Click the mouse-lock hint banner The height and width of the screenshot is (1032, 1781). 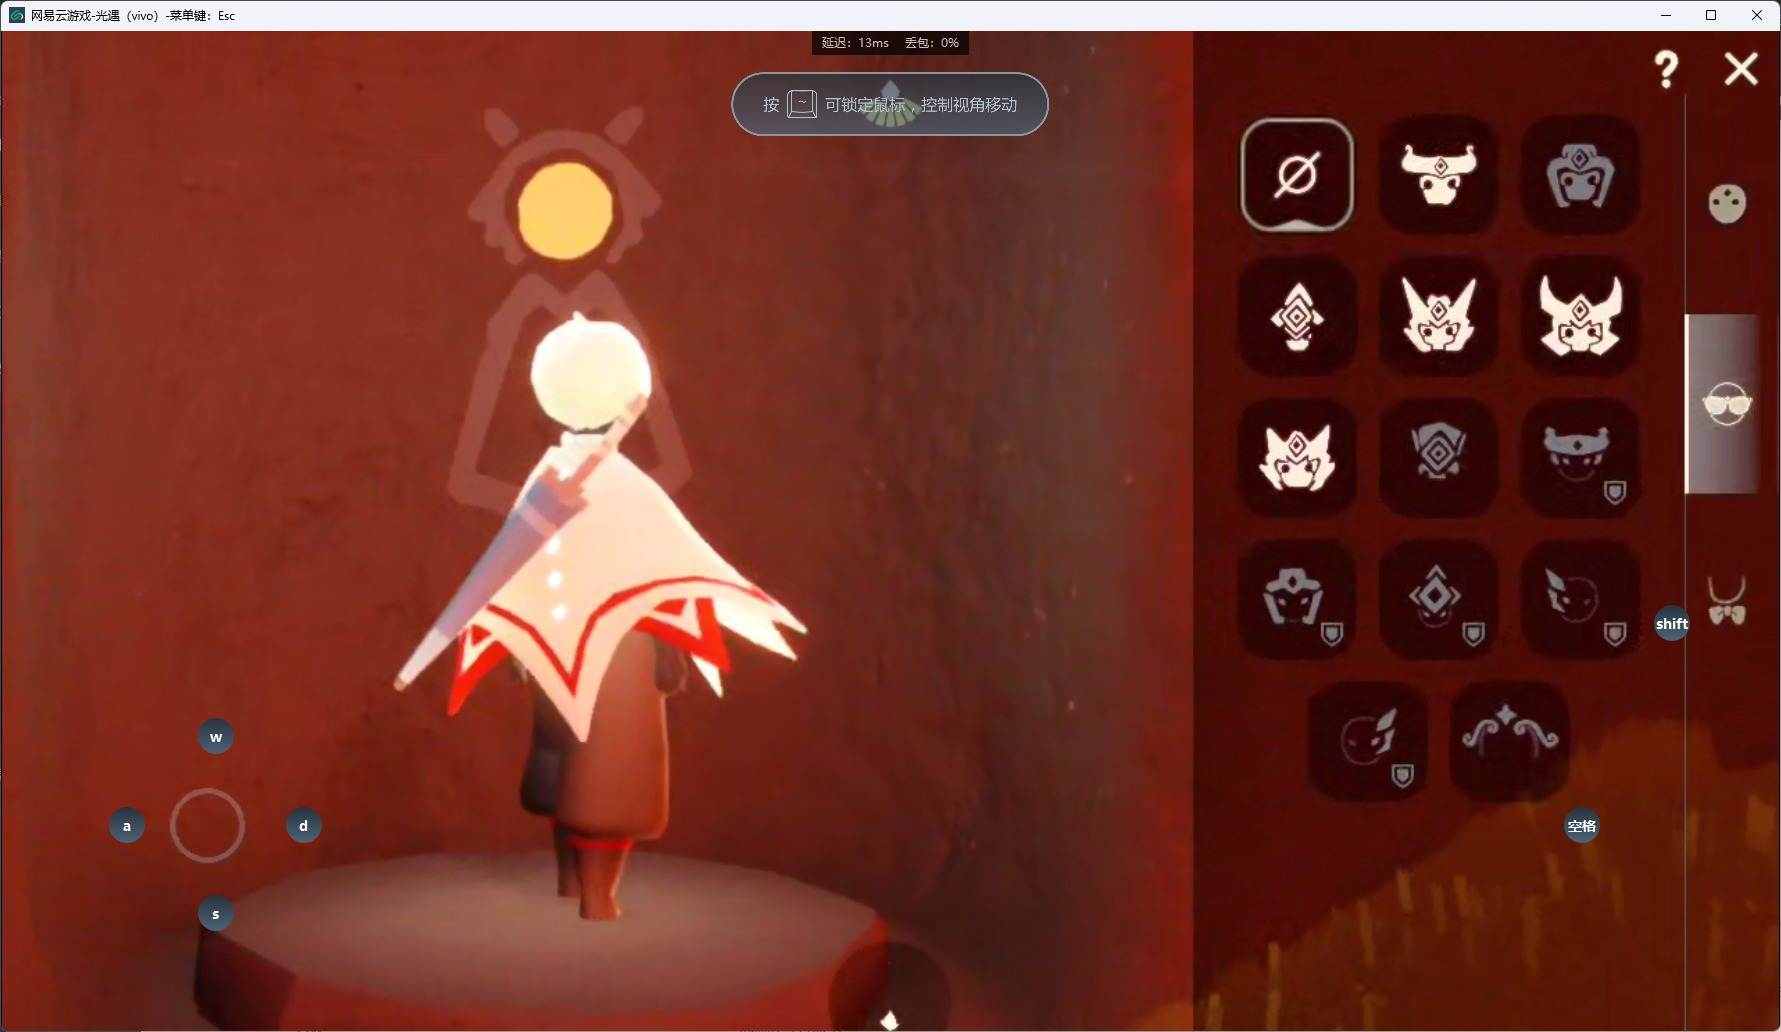[x=890, y=104]
